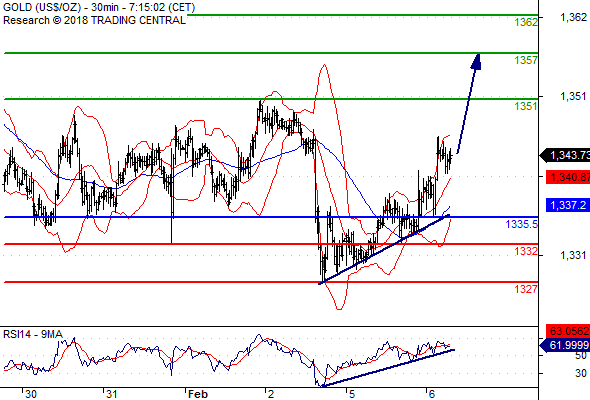This screenshot has width=590, height=400.
Task: Click the red 63.0562 RSI value tag
Action: tap(568, 331)
